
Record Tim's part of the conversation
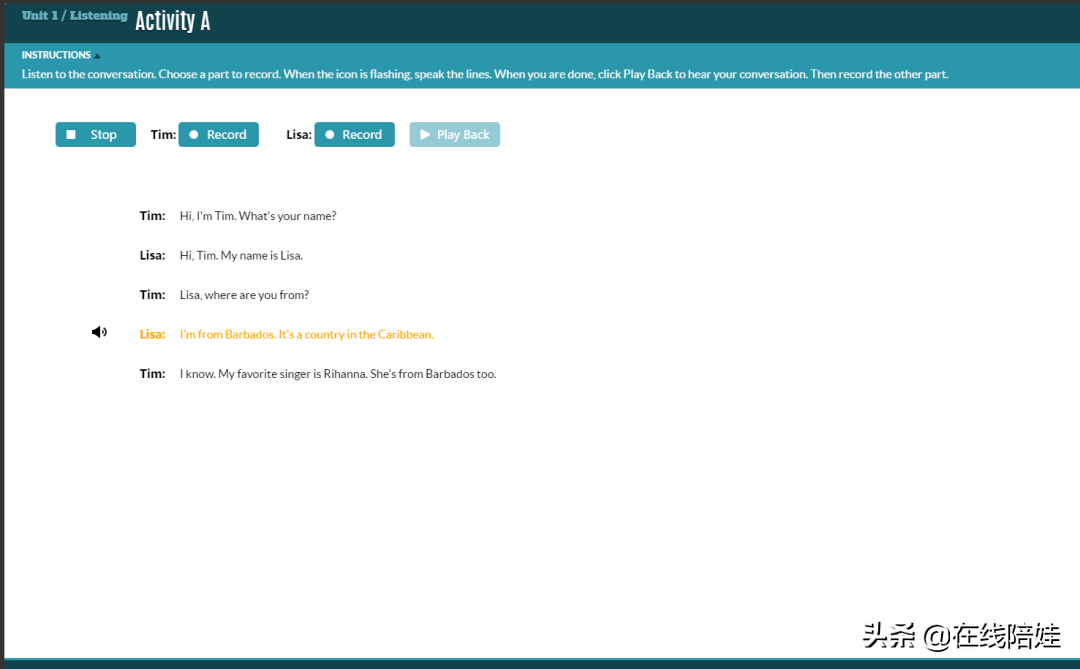point(218,134)
